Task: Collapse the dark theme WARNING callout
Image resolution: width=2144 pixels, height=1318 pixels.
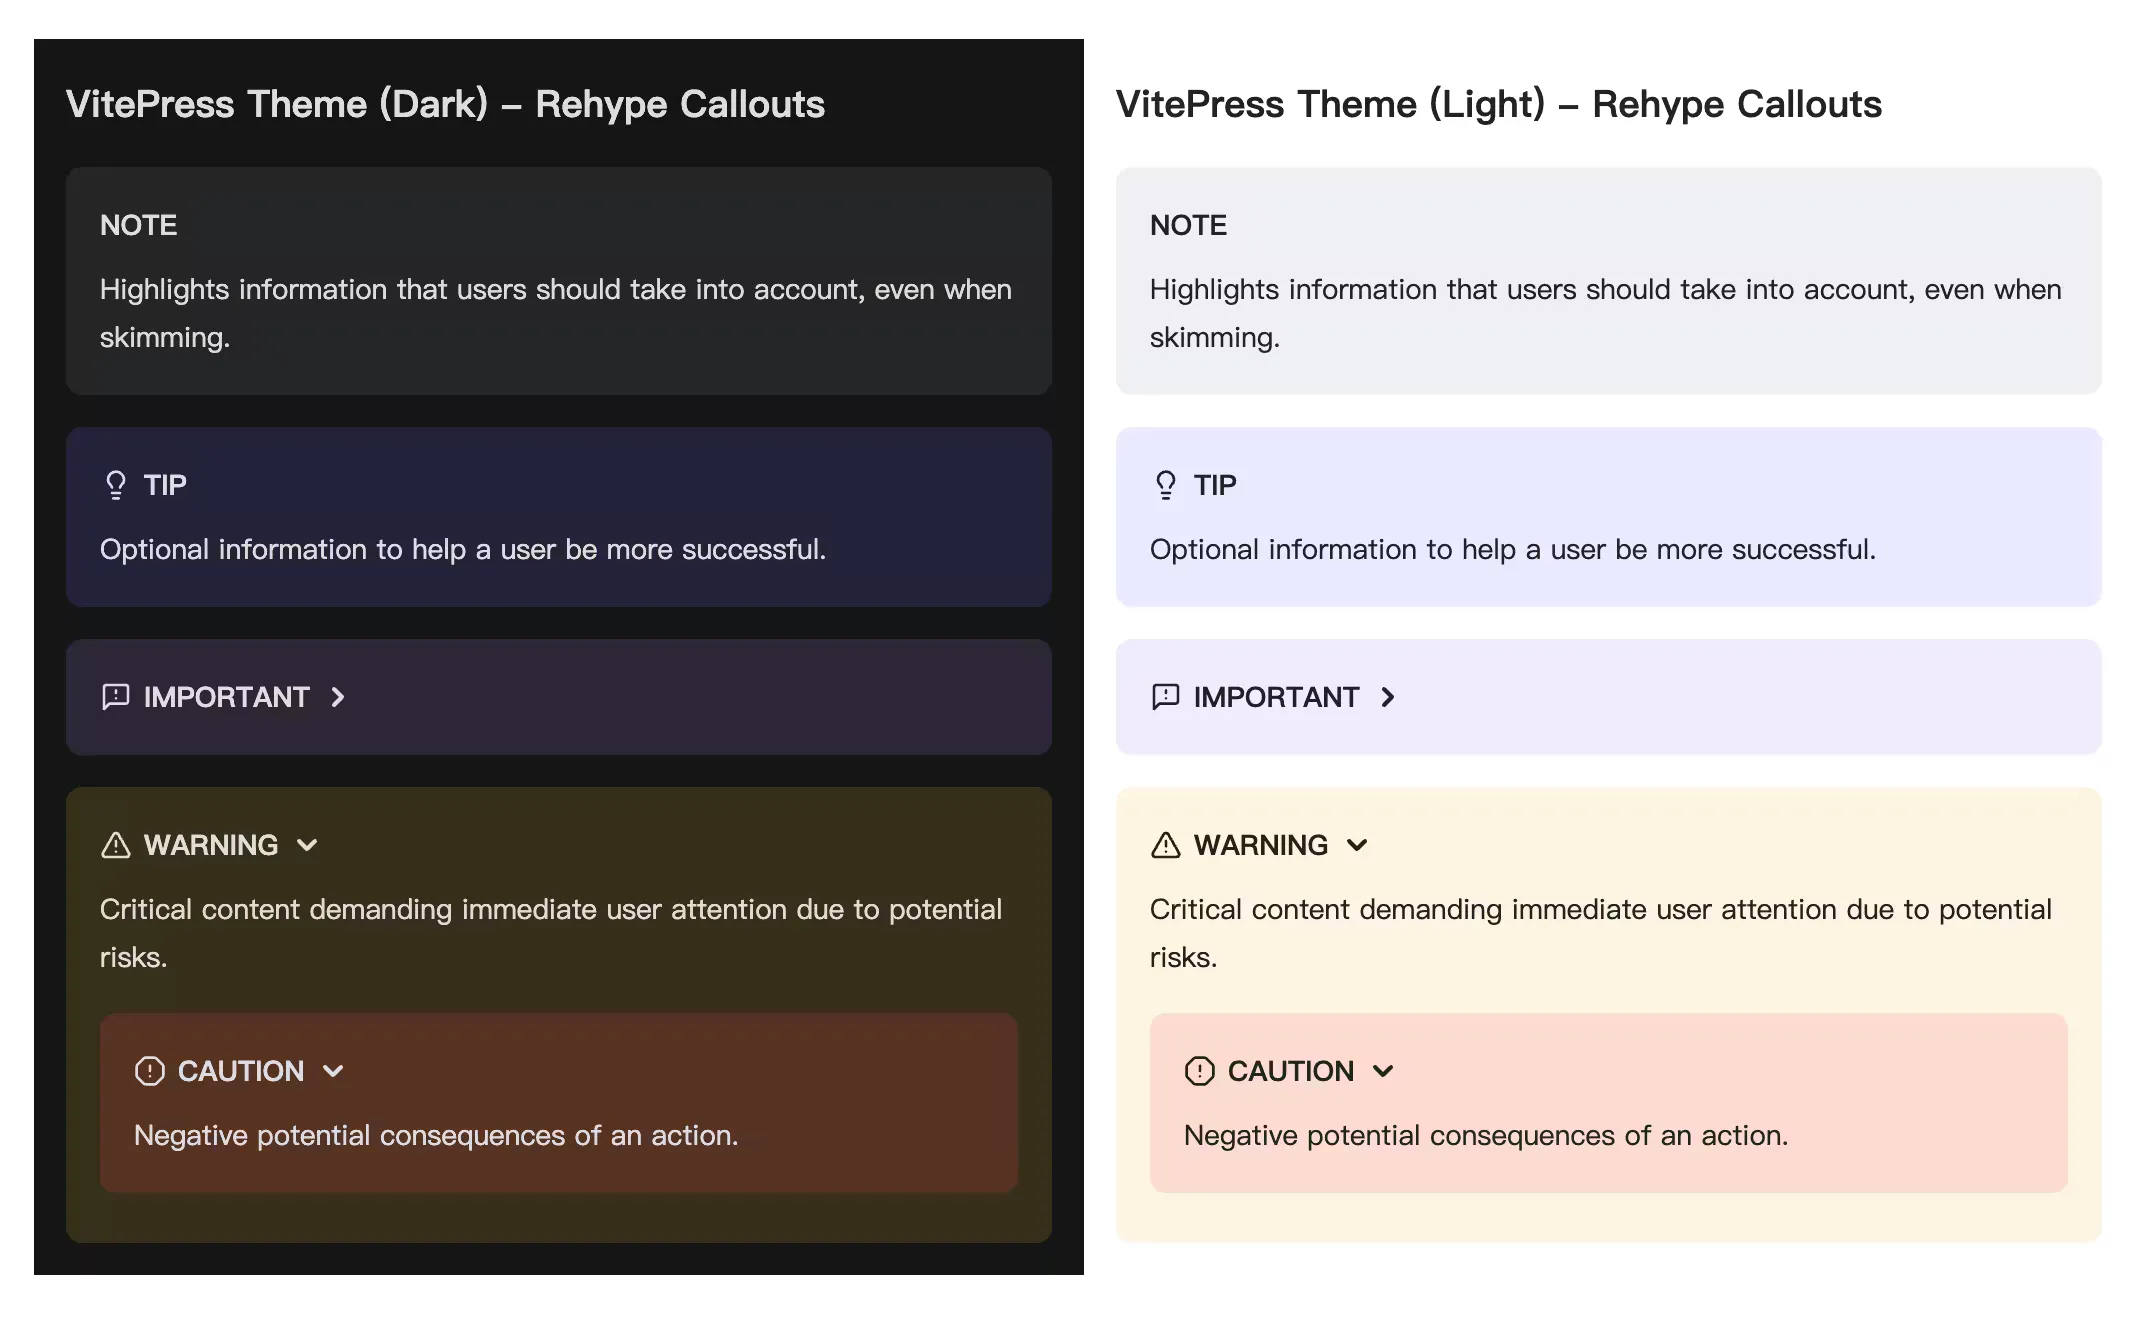Action: point(308,845)
